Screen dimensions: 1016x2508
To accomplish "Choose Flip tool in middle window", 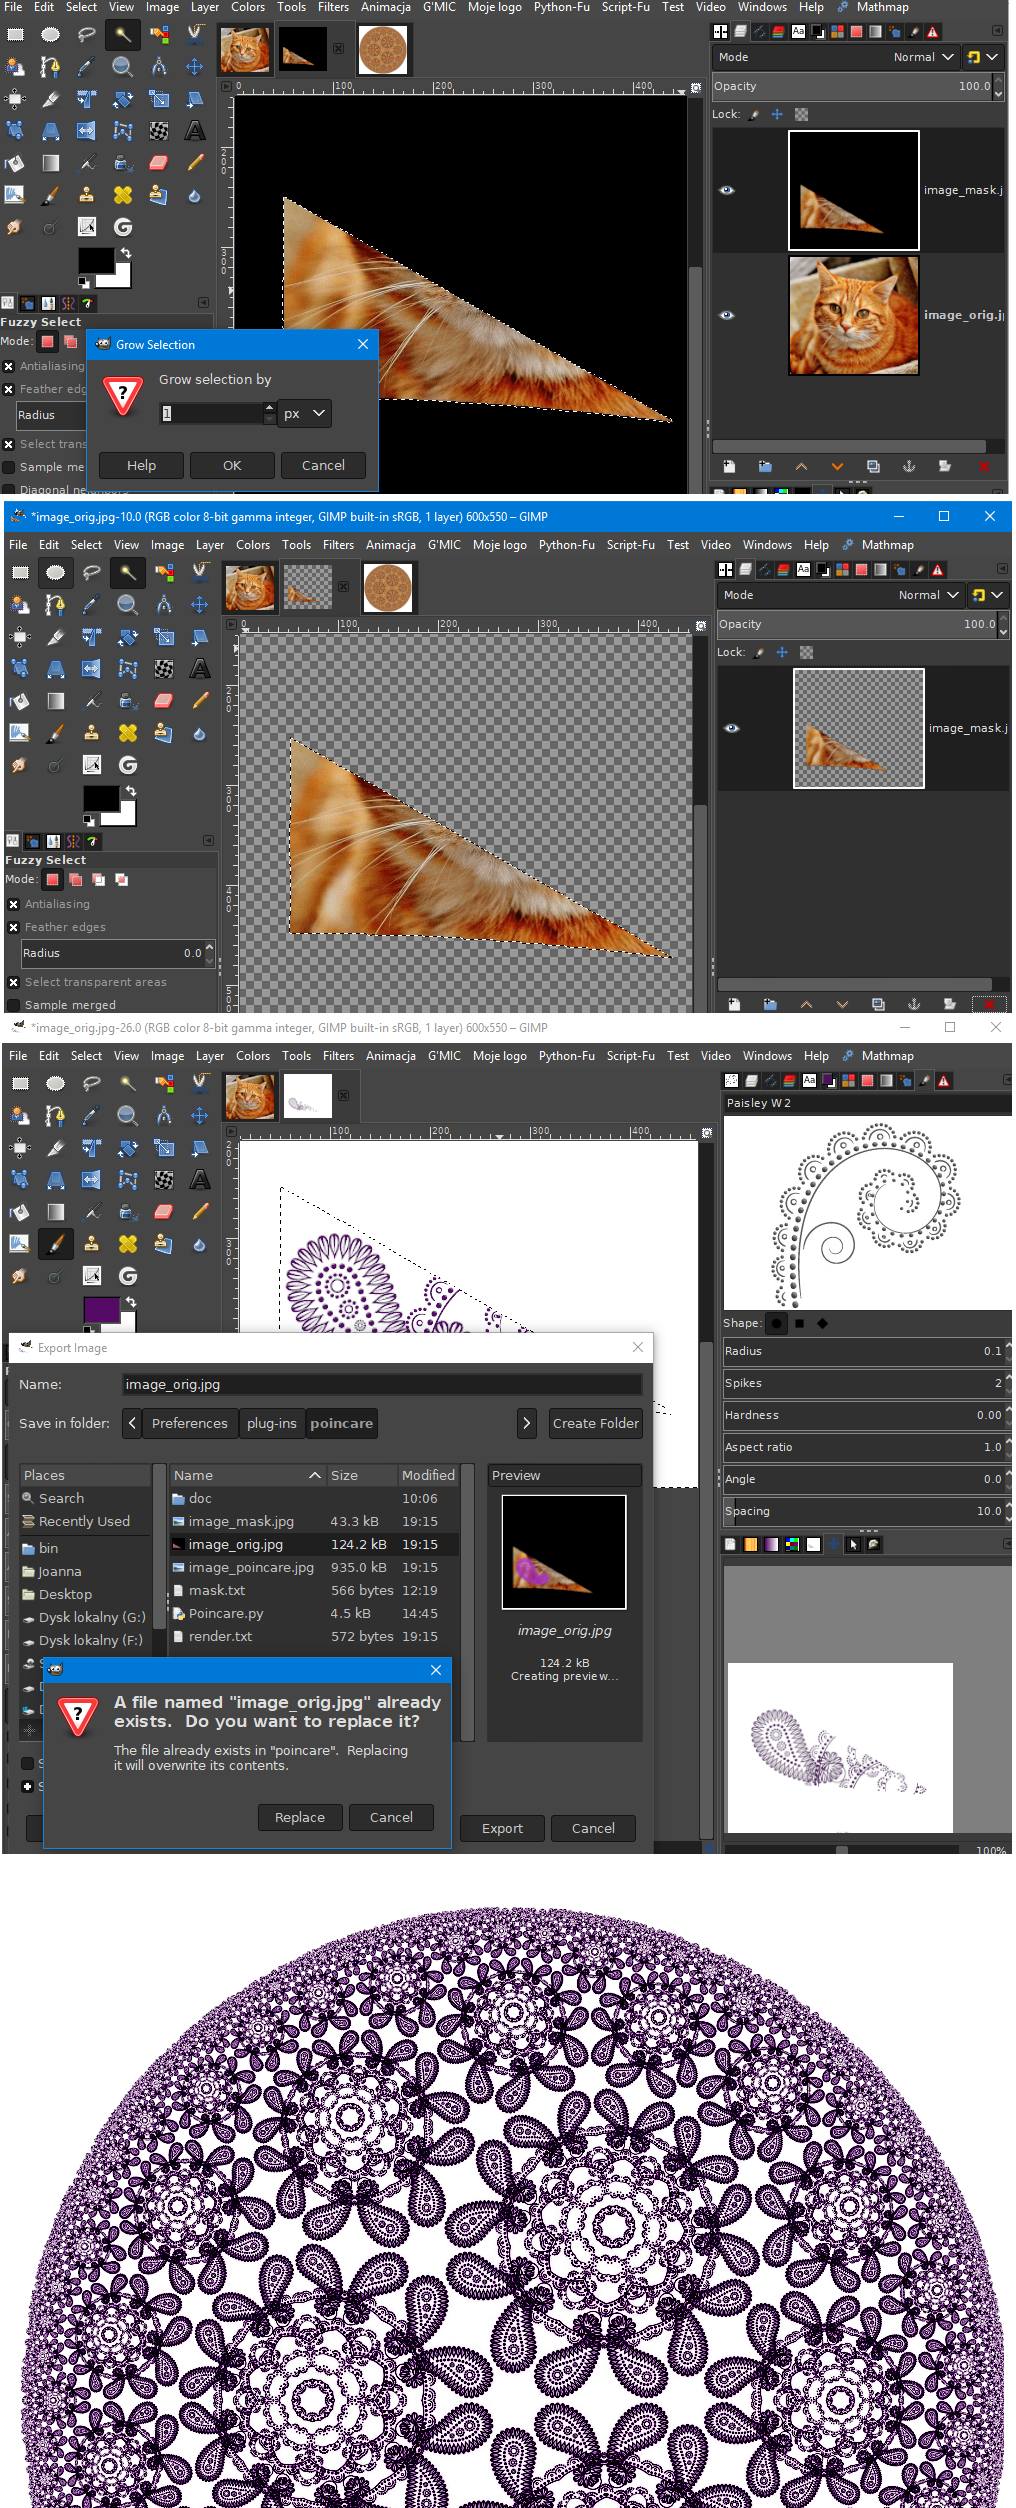I will pos(91,669).
